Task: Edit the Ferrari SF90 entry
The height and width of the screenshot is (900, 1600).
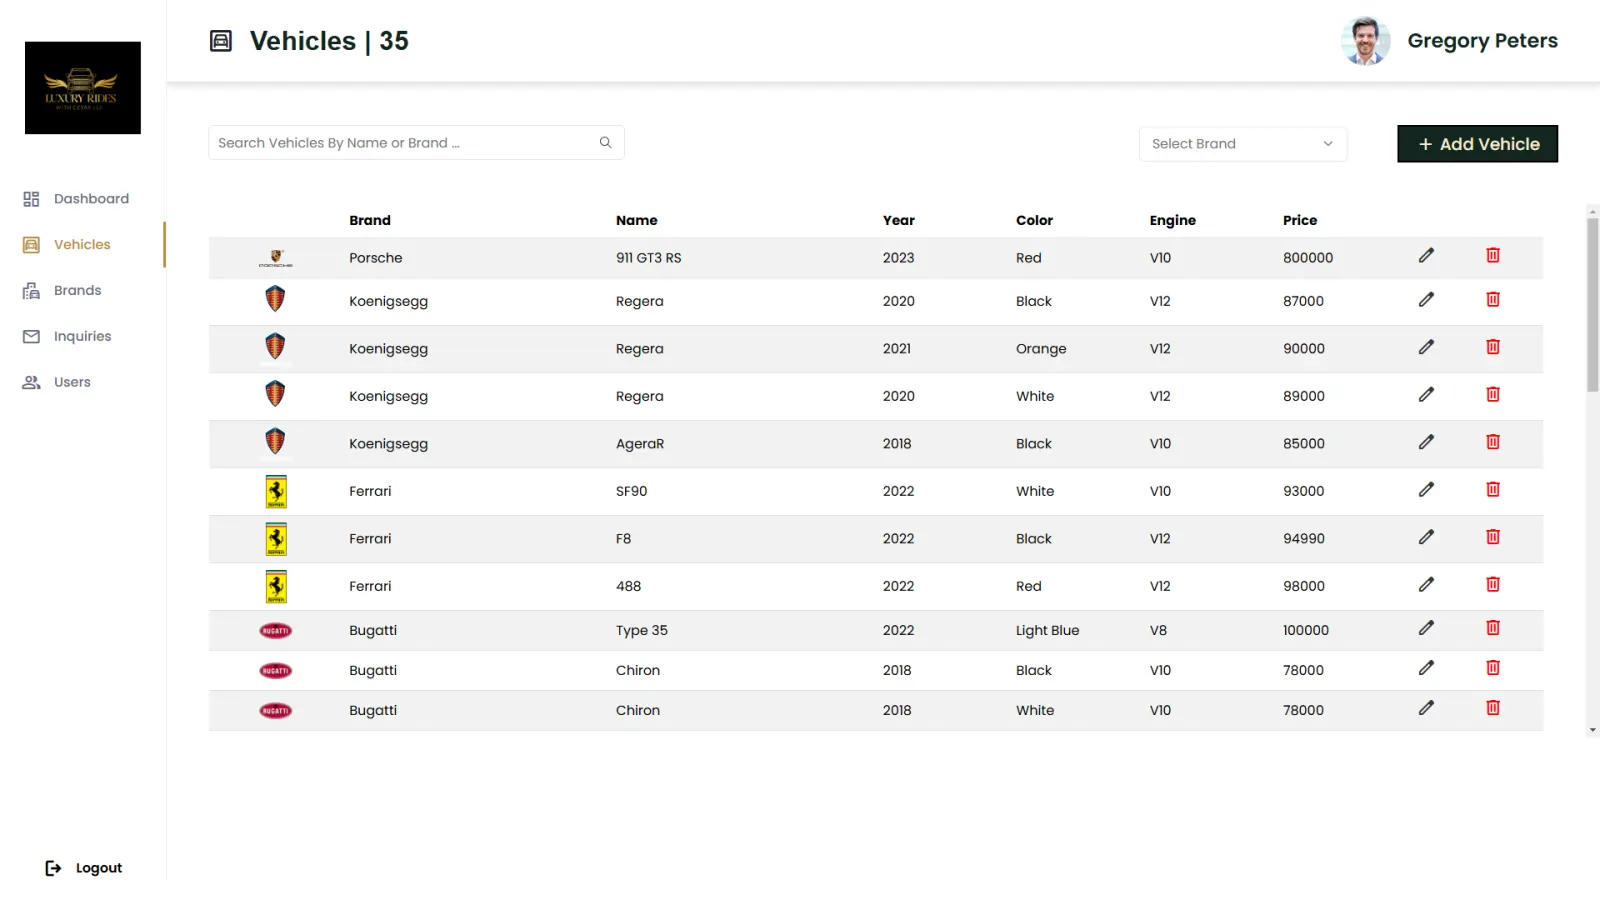Action: click(x=1426, y=489)
